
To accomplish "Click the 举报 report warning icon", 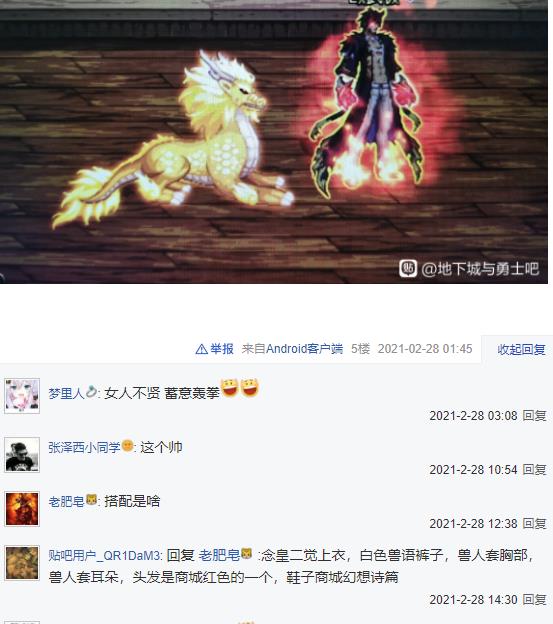I will pyautogui.click(x=201, y=349).
